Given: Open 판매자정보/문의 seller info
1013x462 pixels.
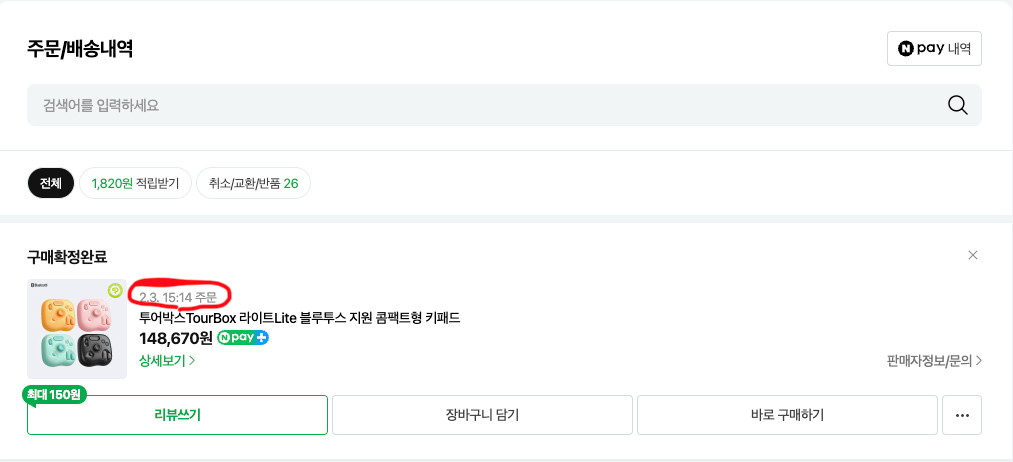Looking at the screenshot, I should [934, 360].
